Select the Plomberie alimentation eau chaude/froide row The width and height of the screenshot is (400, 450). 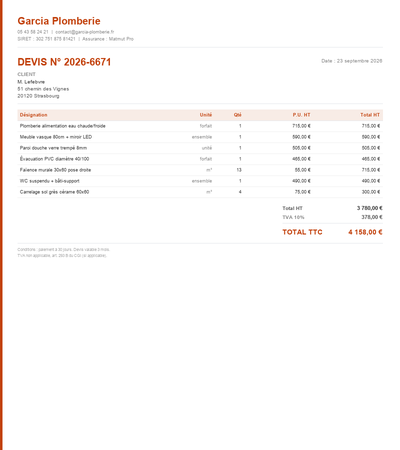pos(200,126)
